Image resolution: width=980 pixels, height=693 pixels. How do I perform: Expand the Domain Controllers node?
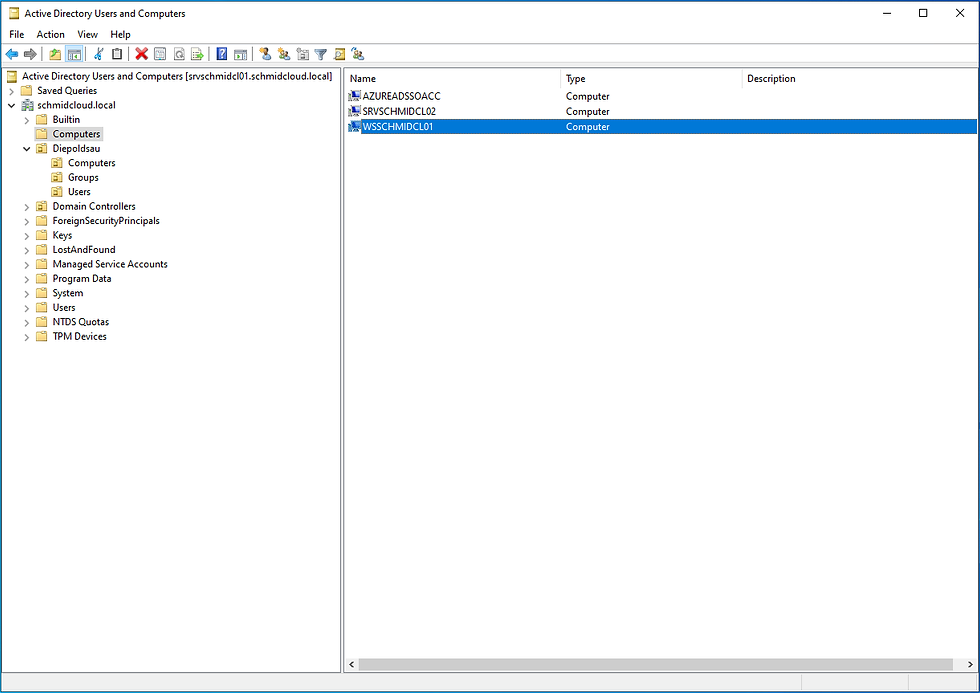pyautogui.click(x=26, y=207)
